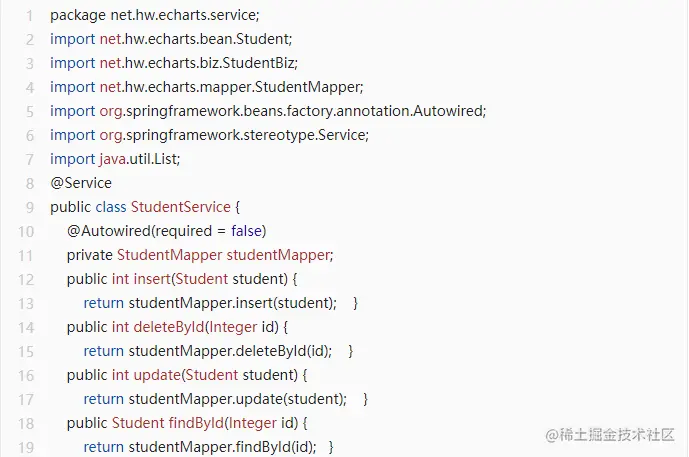Click the stereotype.Service import line
The height and width of the screenshot is (457, 689).
tap(209, 134)
